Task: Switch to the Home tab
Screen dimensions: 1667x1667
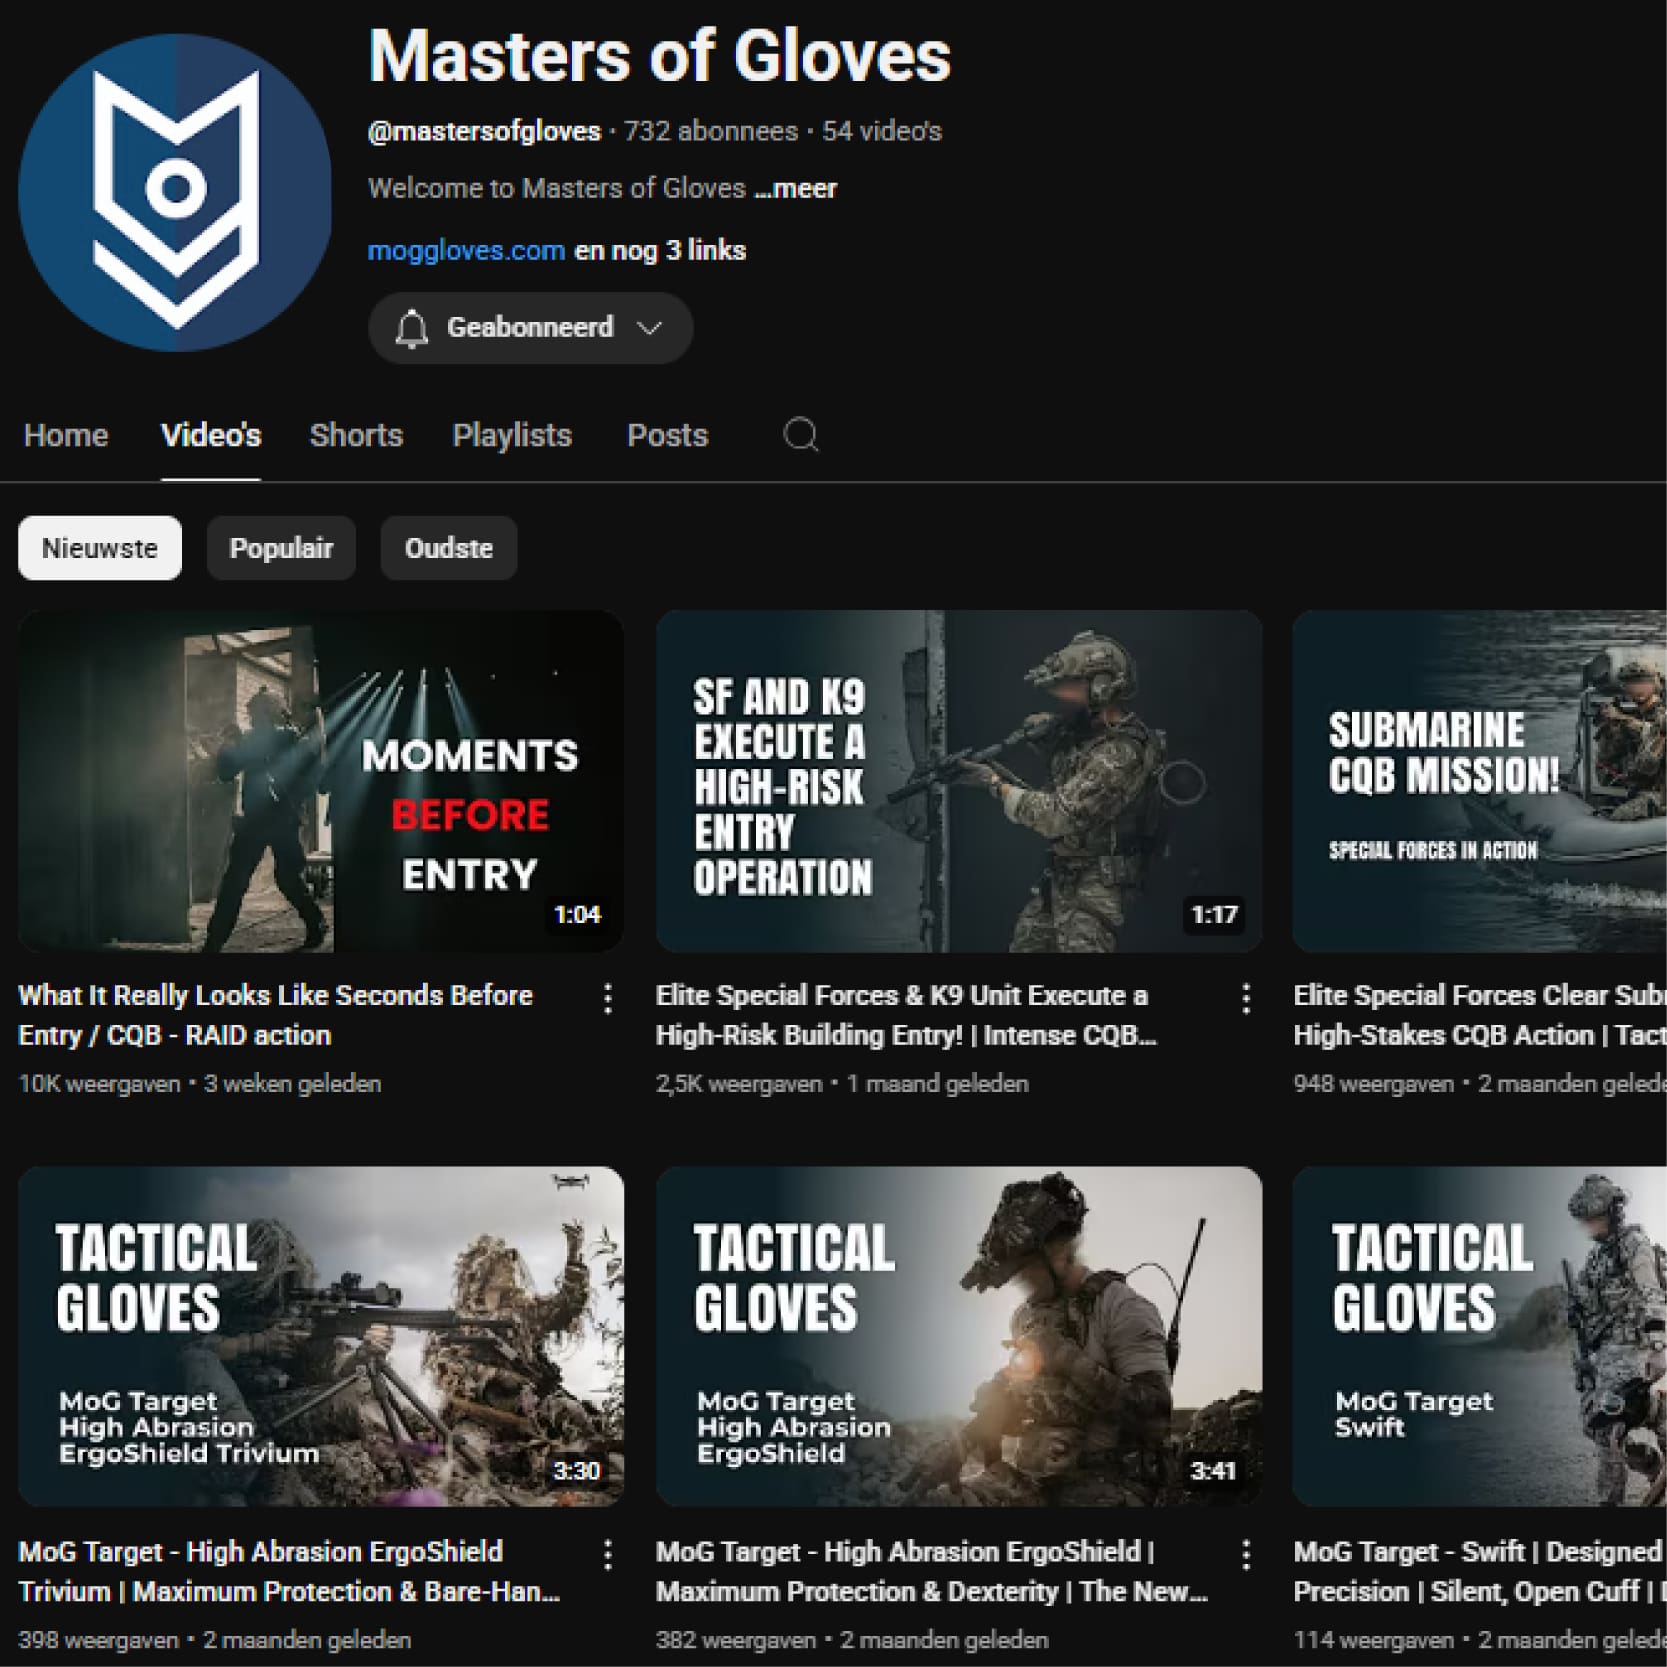Action: [x=66, y=435]
